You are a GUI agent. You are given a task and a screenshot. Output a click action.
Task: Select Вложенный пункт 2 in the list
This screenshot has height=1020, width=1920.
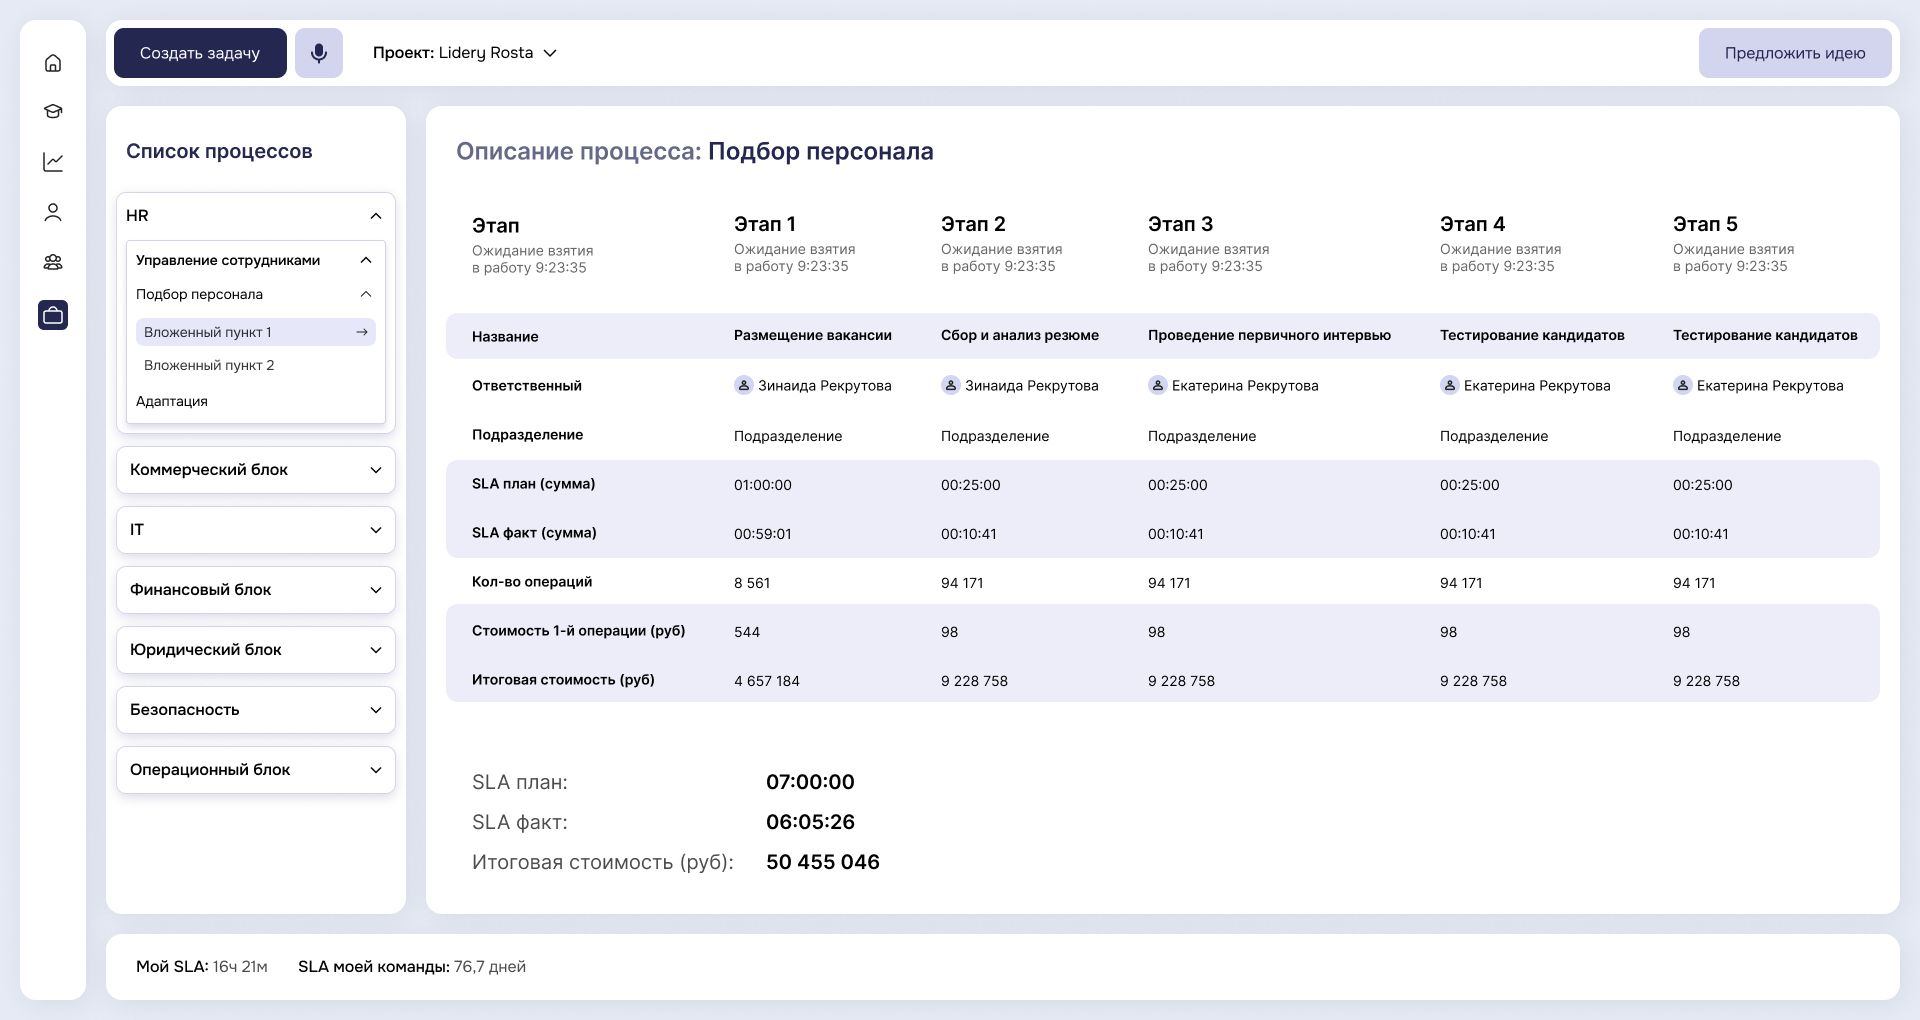point(209,365)
